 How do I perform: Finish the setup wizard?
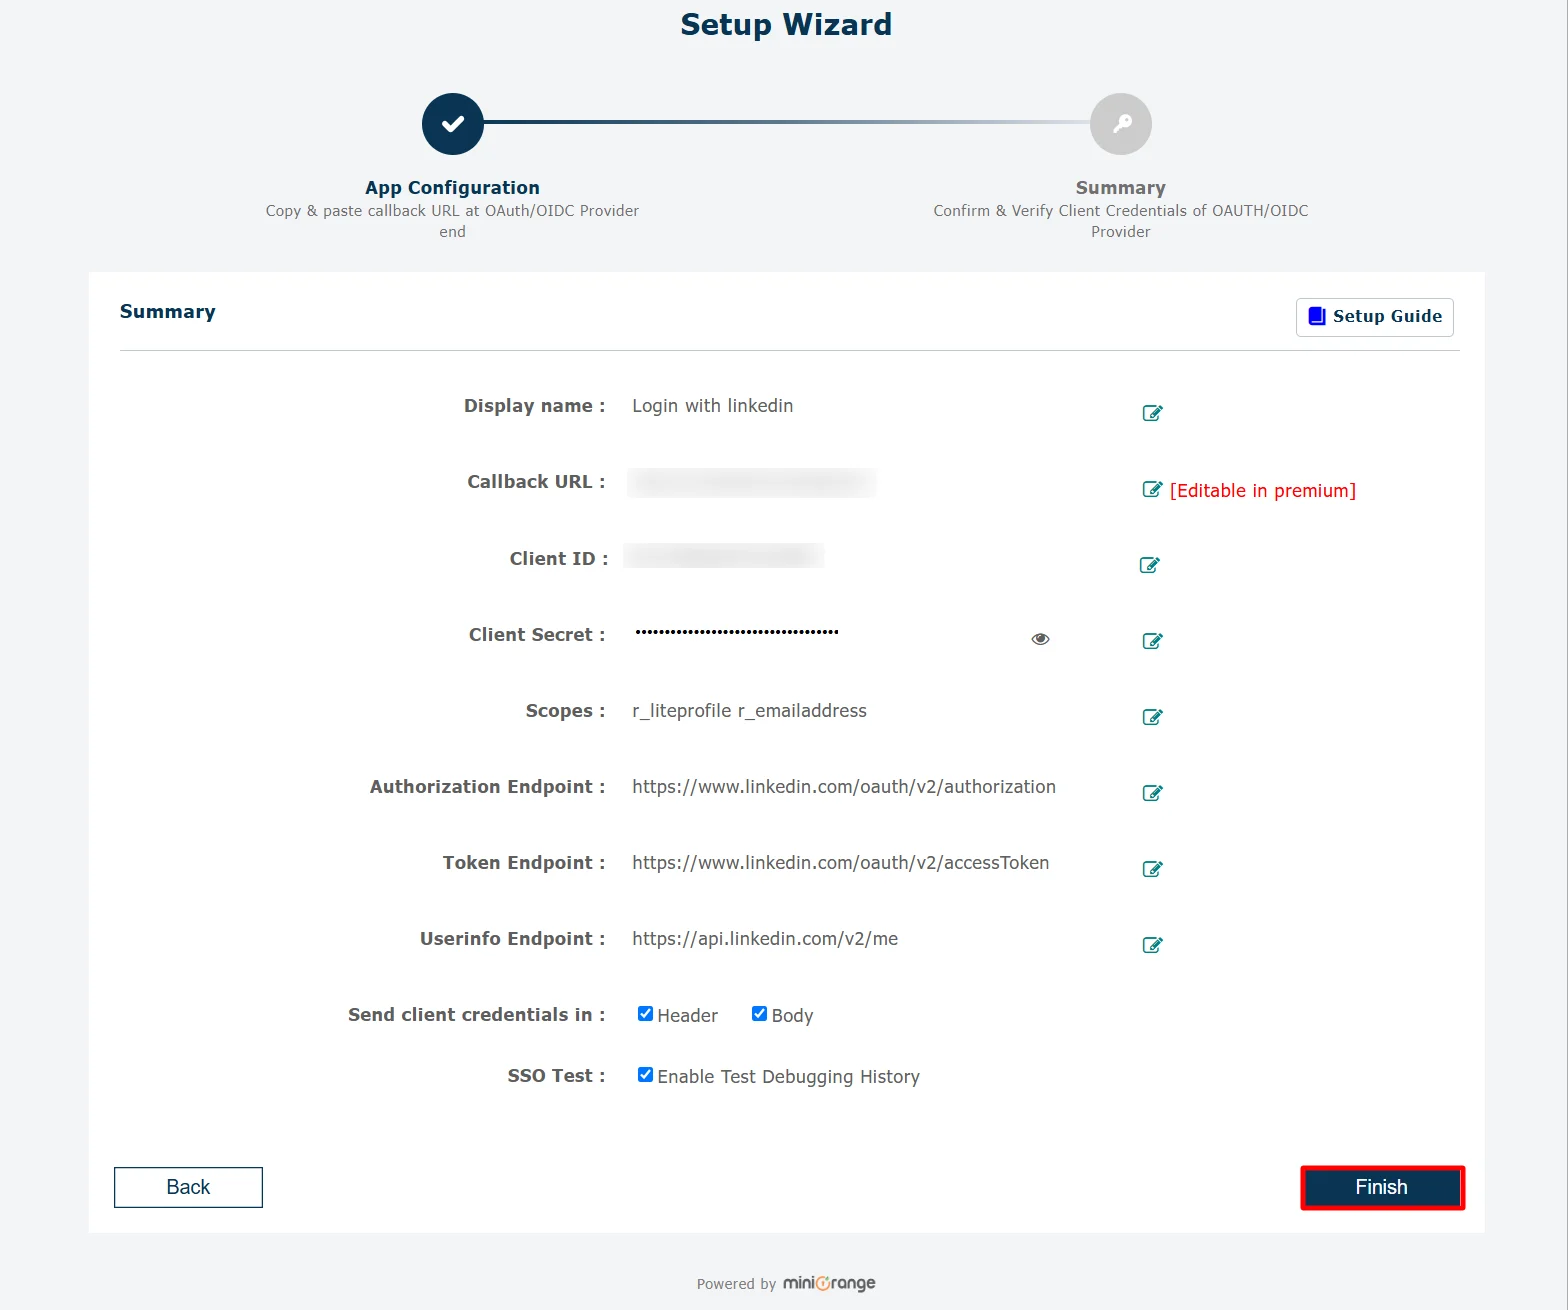coord(1382,1187)
